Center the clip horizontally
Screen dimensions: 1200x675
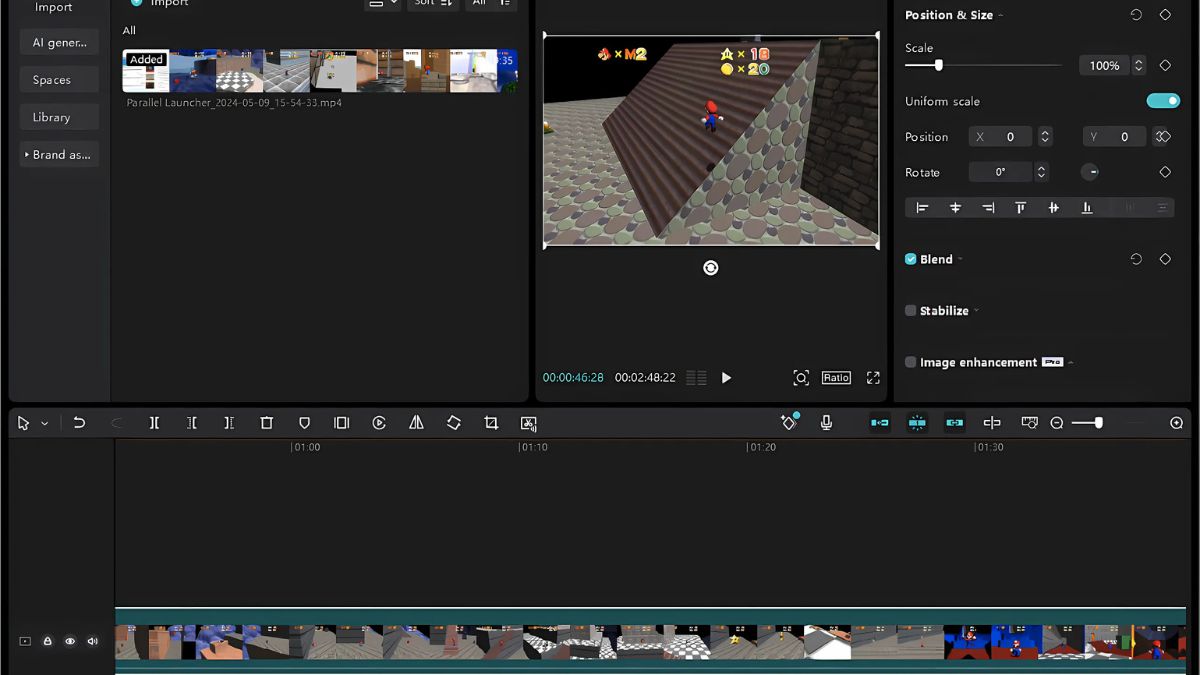click(x=955, y=207)
